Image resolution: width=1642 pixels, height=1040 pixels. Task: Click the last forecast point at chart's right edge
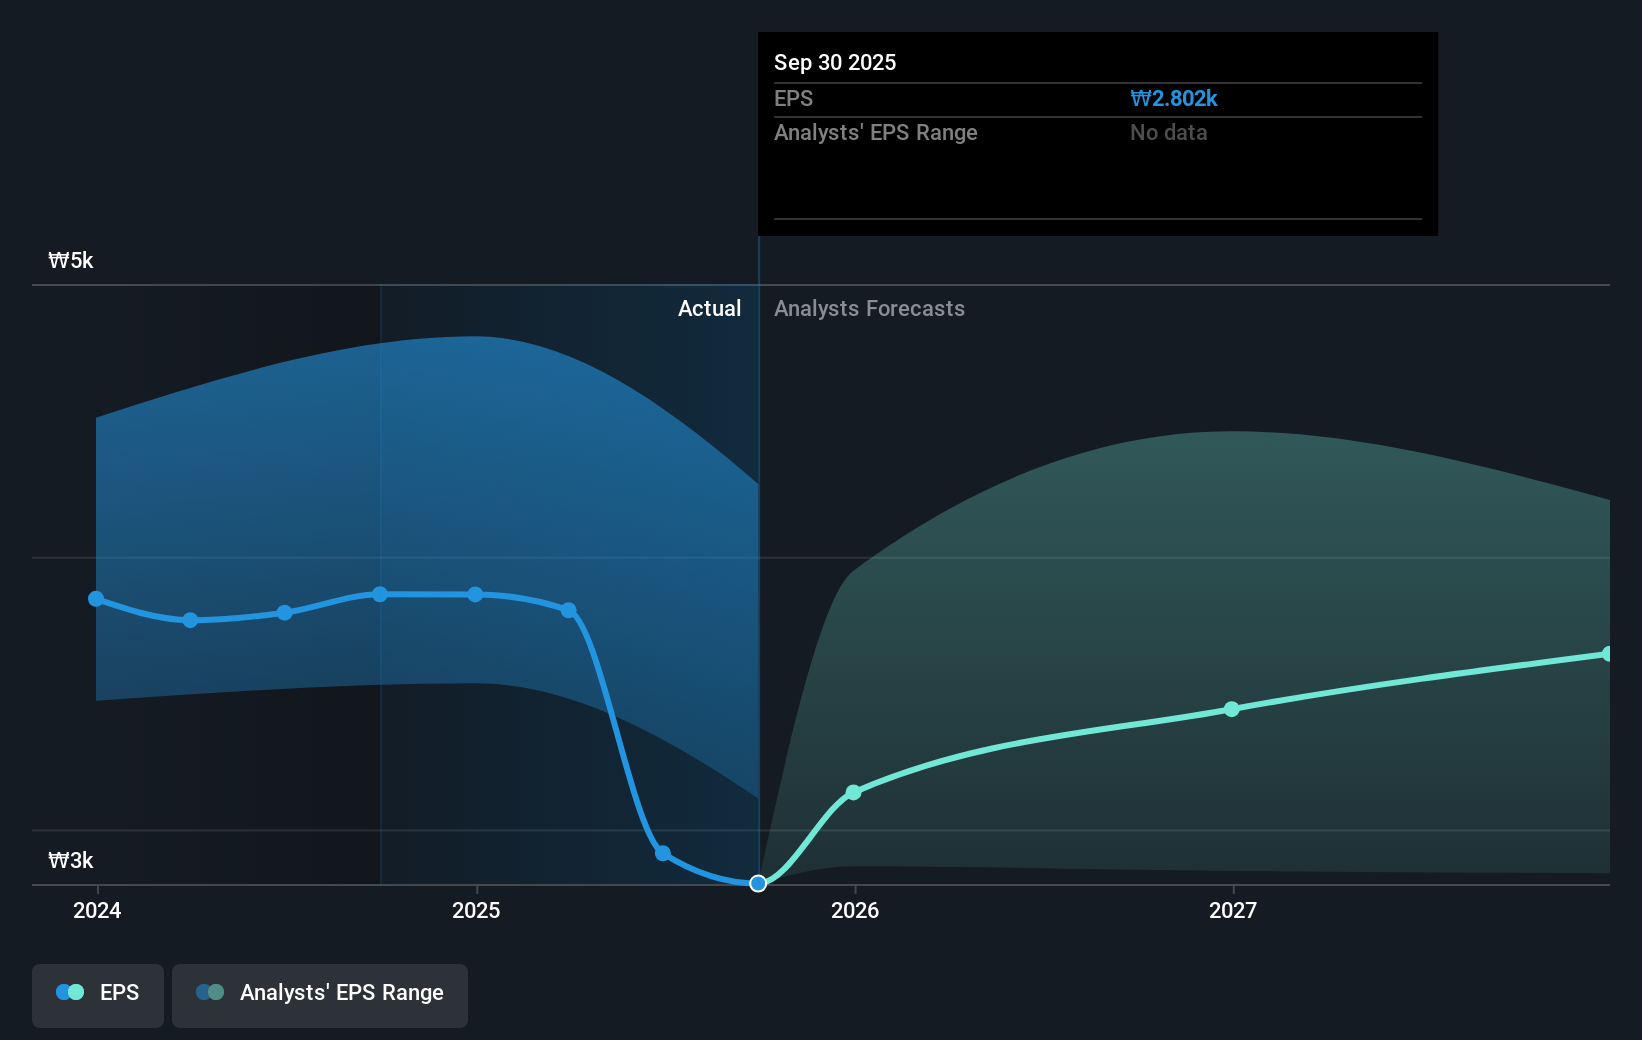tap(1608, 654)
